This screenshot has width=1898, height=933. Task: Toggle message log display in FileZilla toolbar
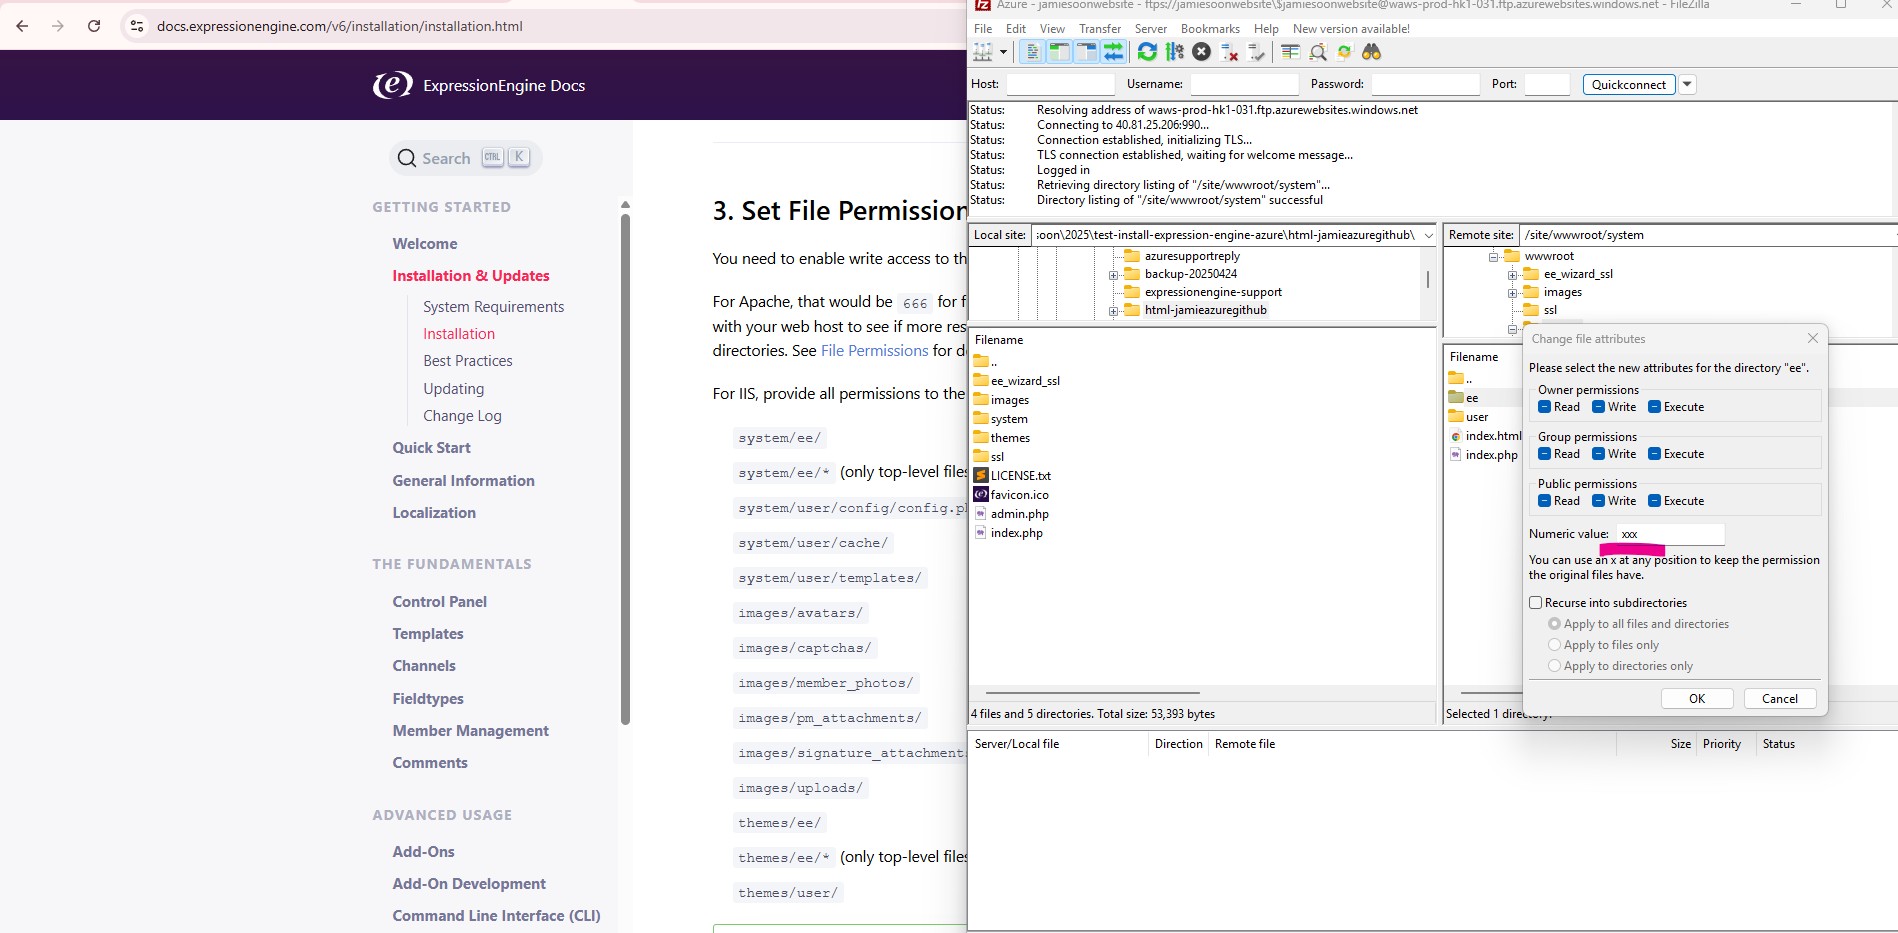[x=1033, y=52]
